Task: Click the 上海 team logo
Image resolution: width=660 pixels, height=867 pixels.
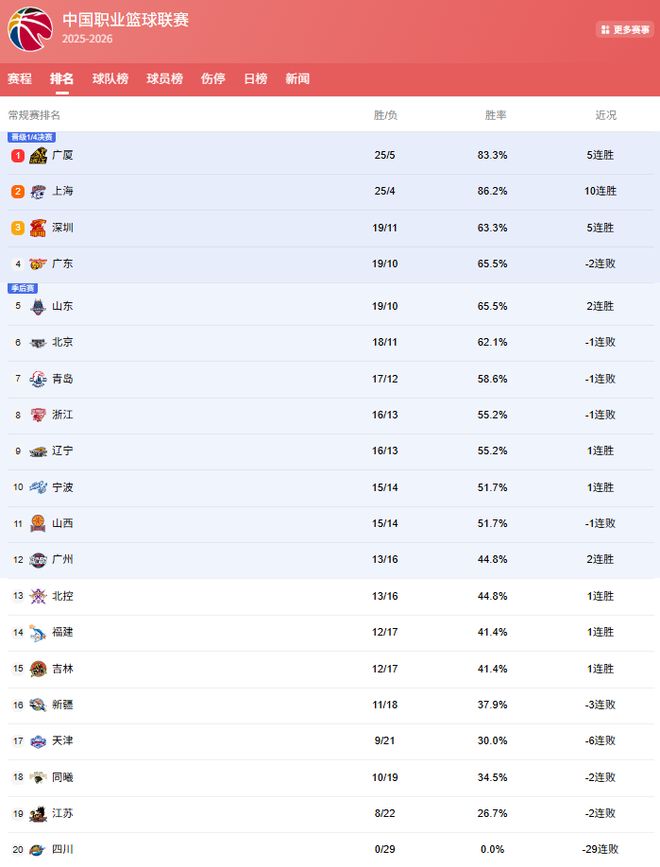Action: (x=38, y=192)
